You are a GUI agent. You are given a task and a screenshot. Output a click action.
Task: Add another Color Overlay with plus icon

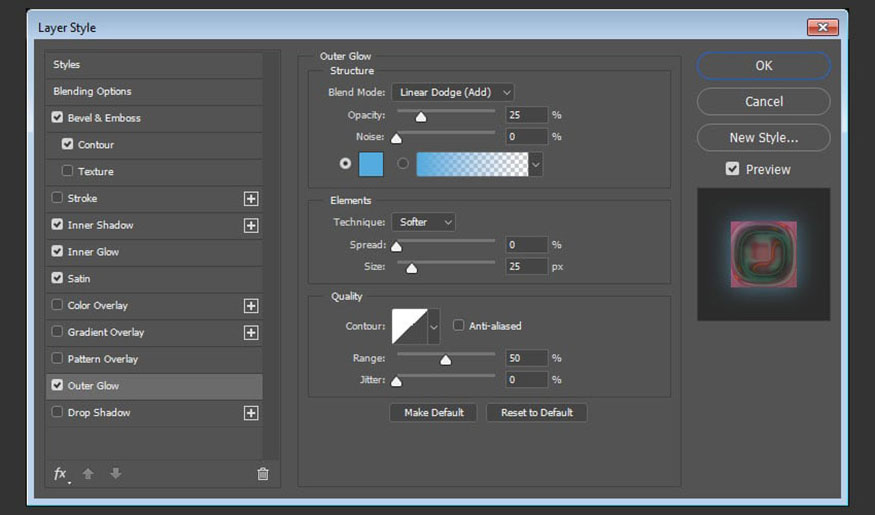tap(251, 306)
